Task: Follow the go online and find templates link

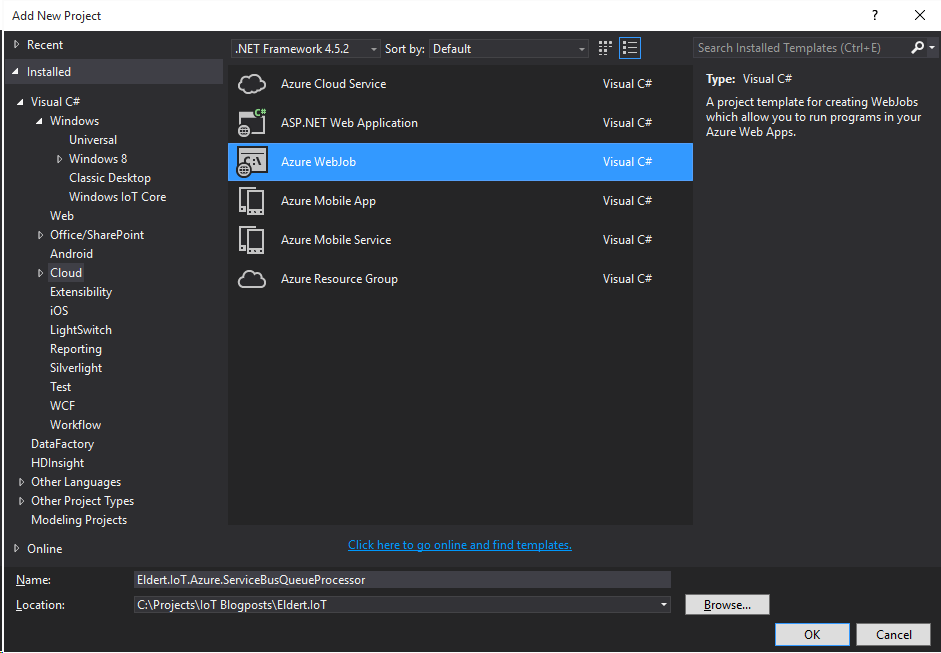Action: (x=459, y=545)
